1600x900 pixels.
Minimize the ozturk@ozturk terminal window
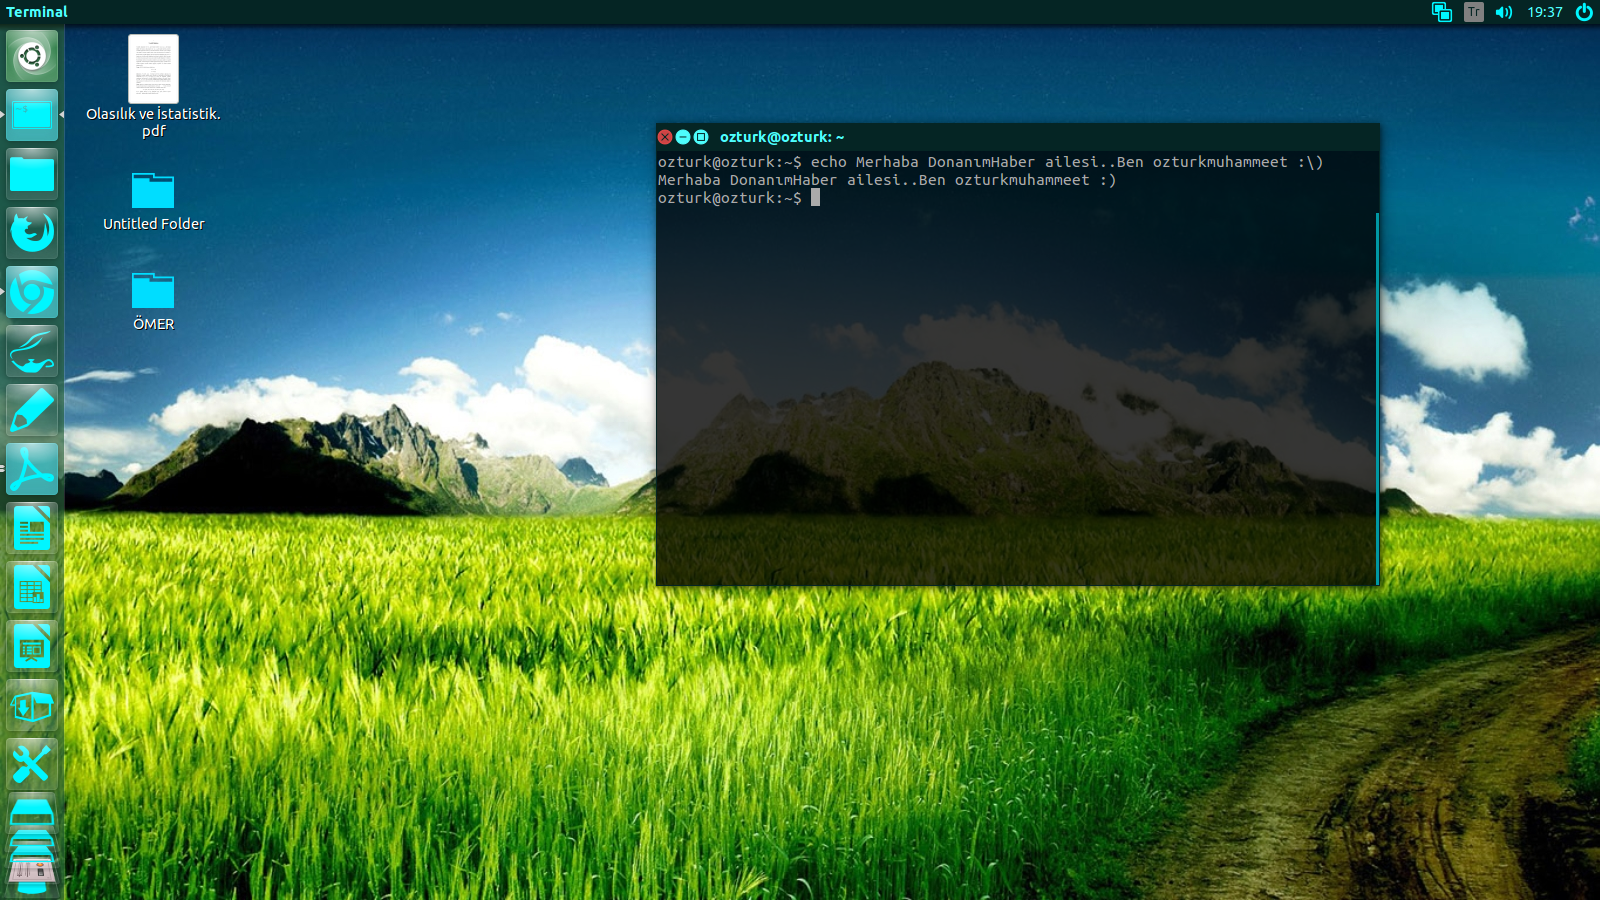[683, 137]
